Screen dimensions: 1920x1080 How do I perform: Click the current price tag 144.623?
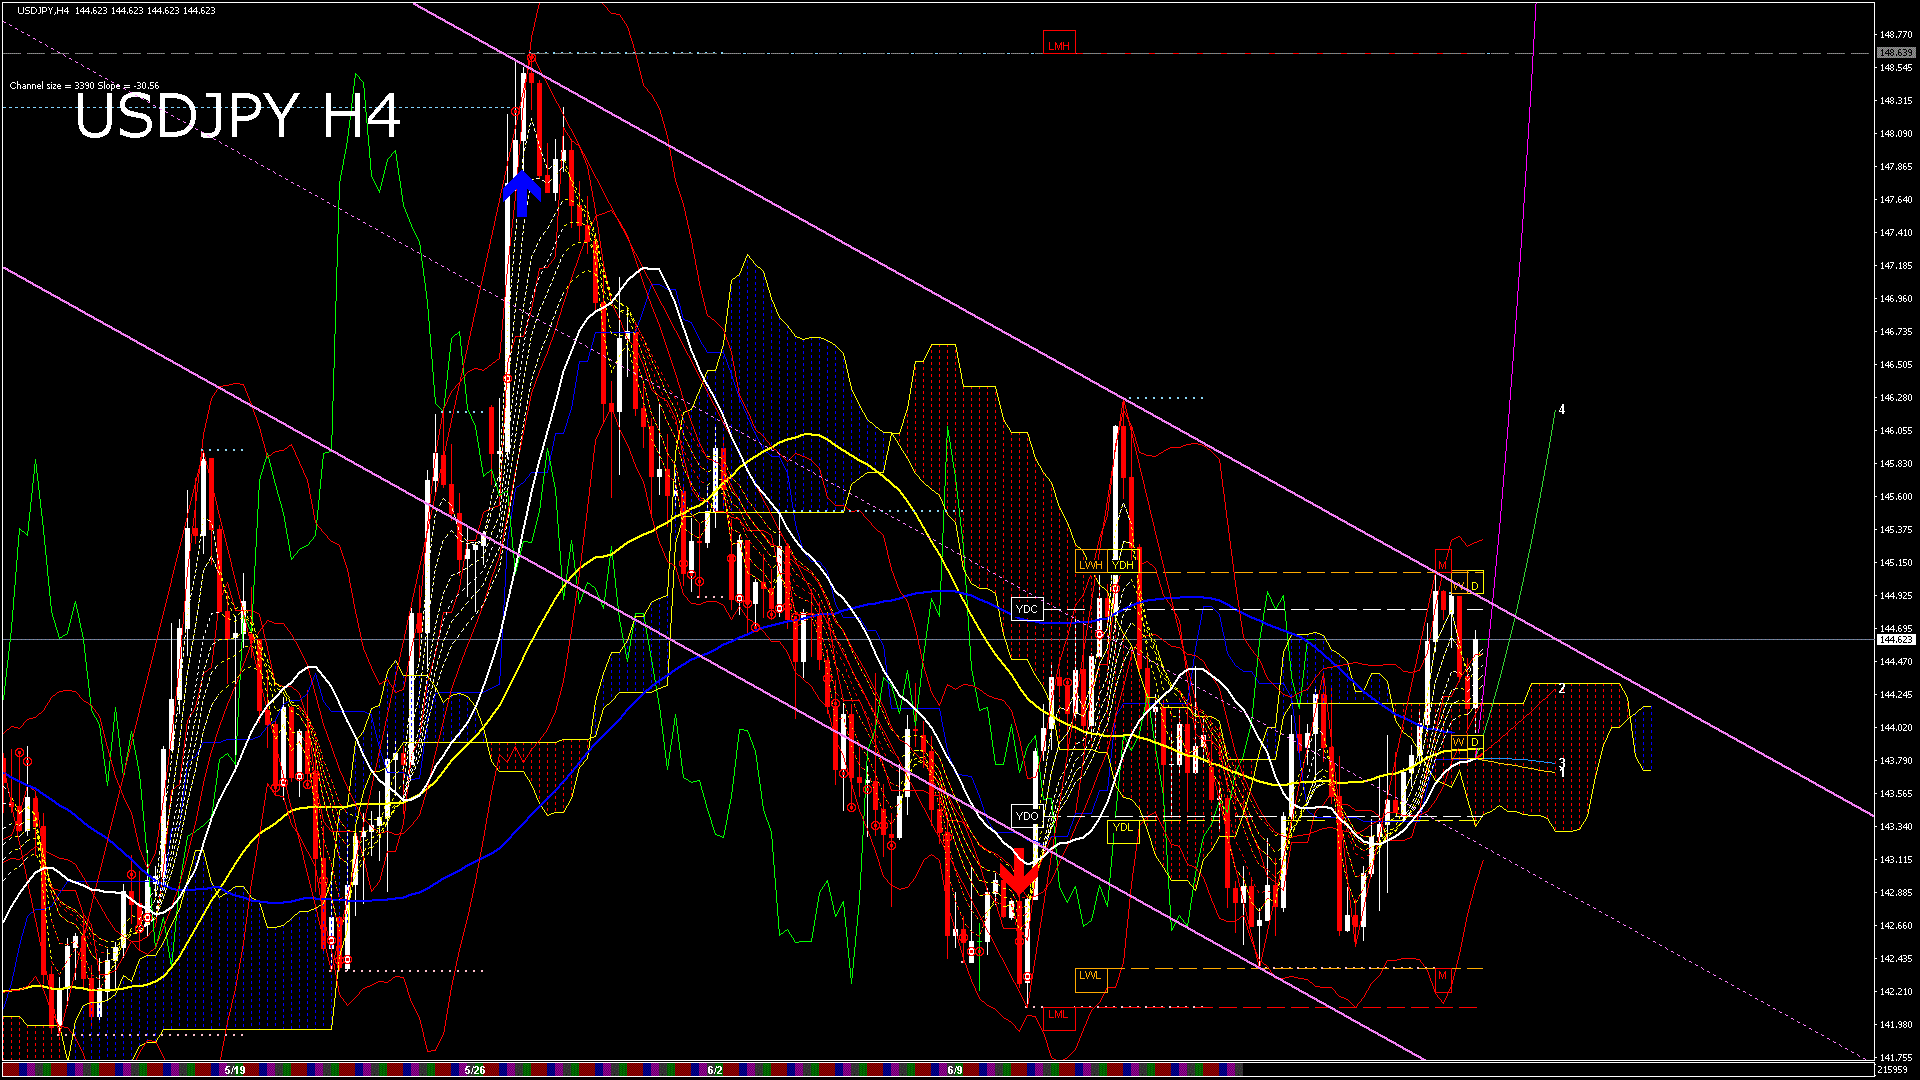tap(1896, 640)
